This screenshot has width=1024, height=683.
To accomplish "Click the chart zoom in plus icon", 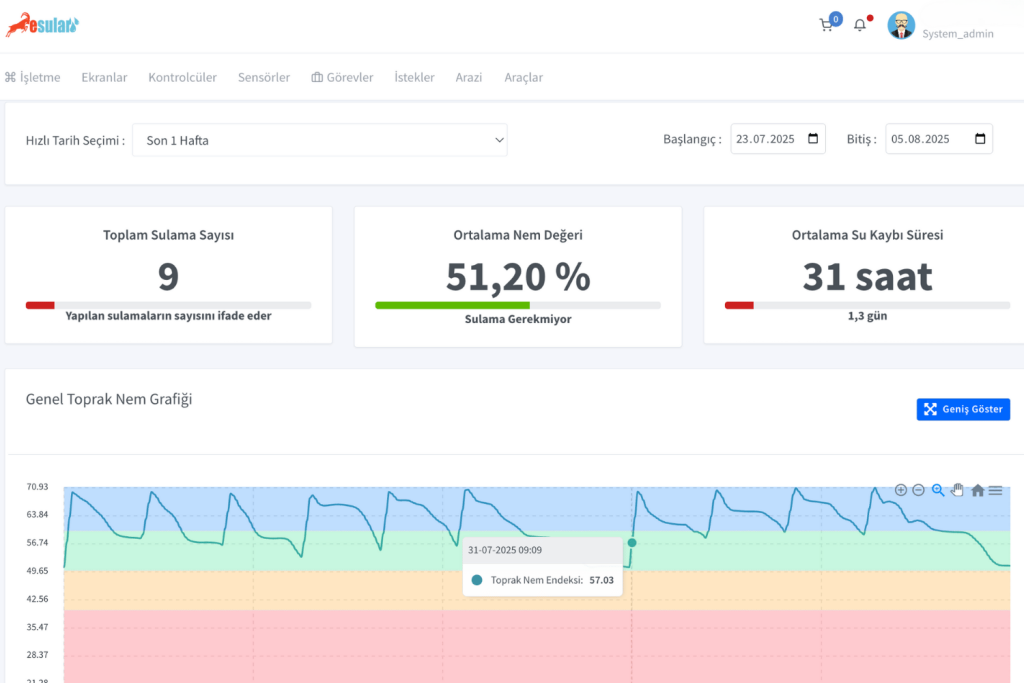I will pyautogui.click(x=901, y=490).
